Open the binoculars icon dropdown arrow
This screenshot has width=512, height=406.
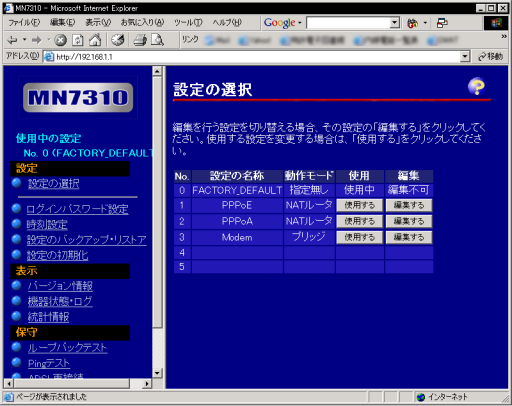point(425,23)
